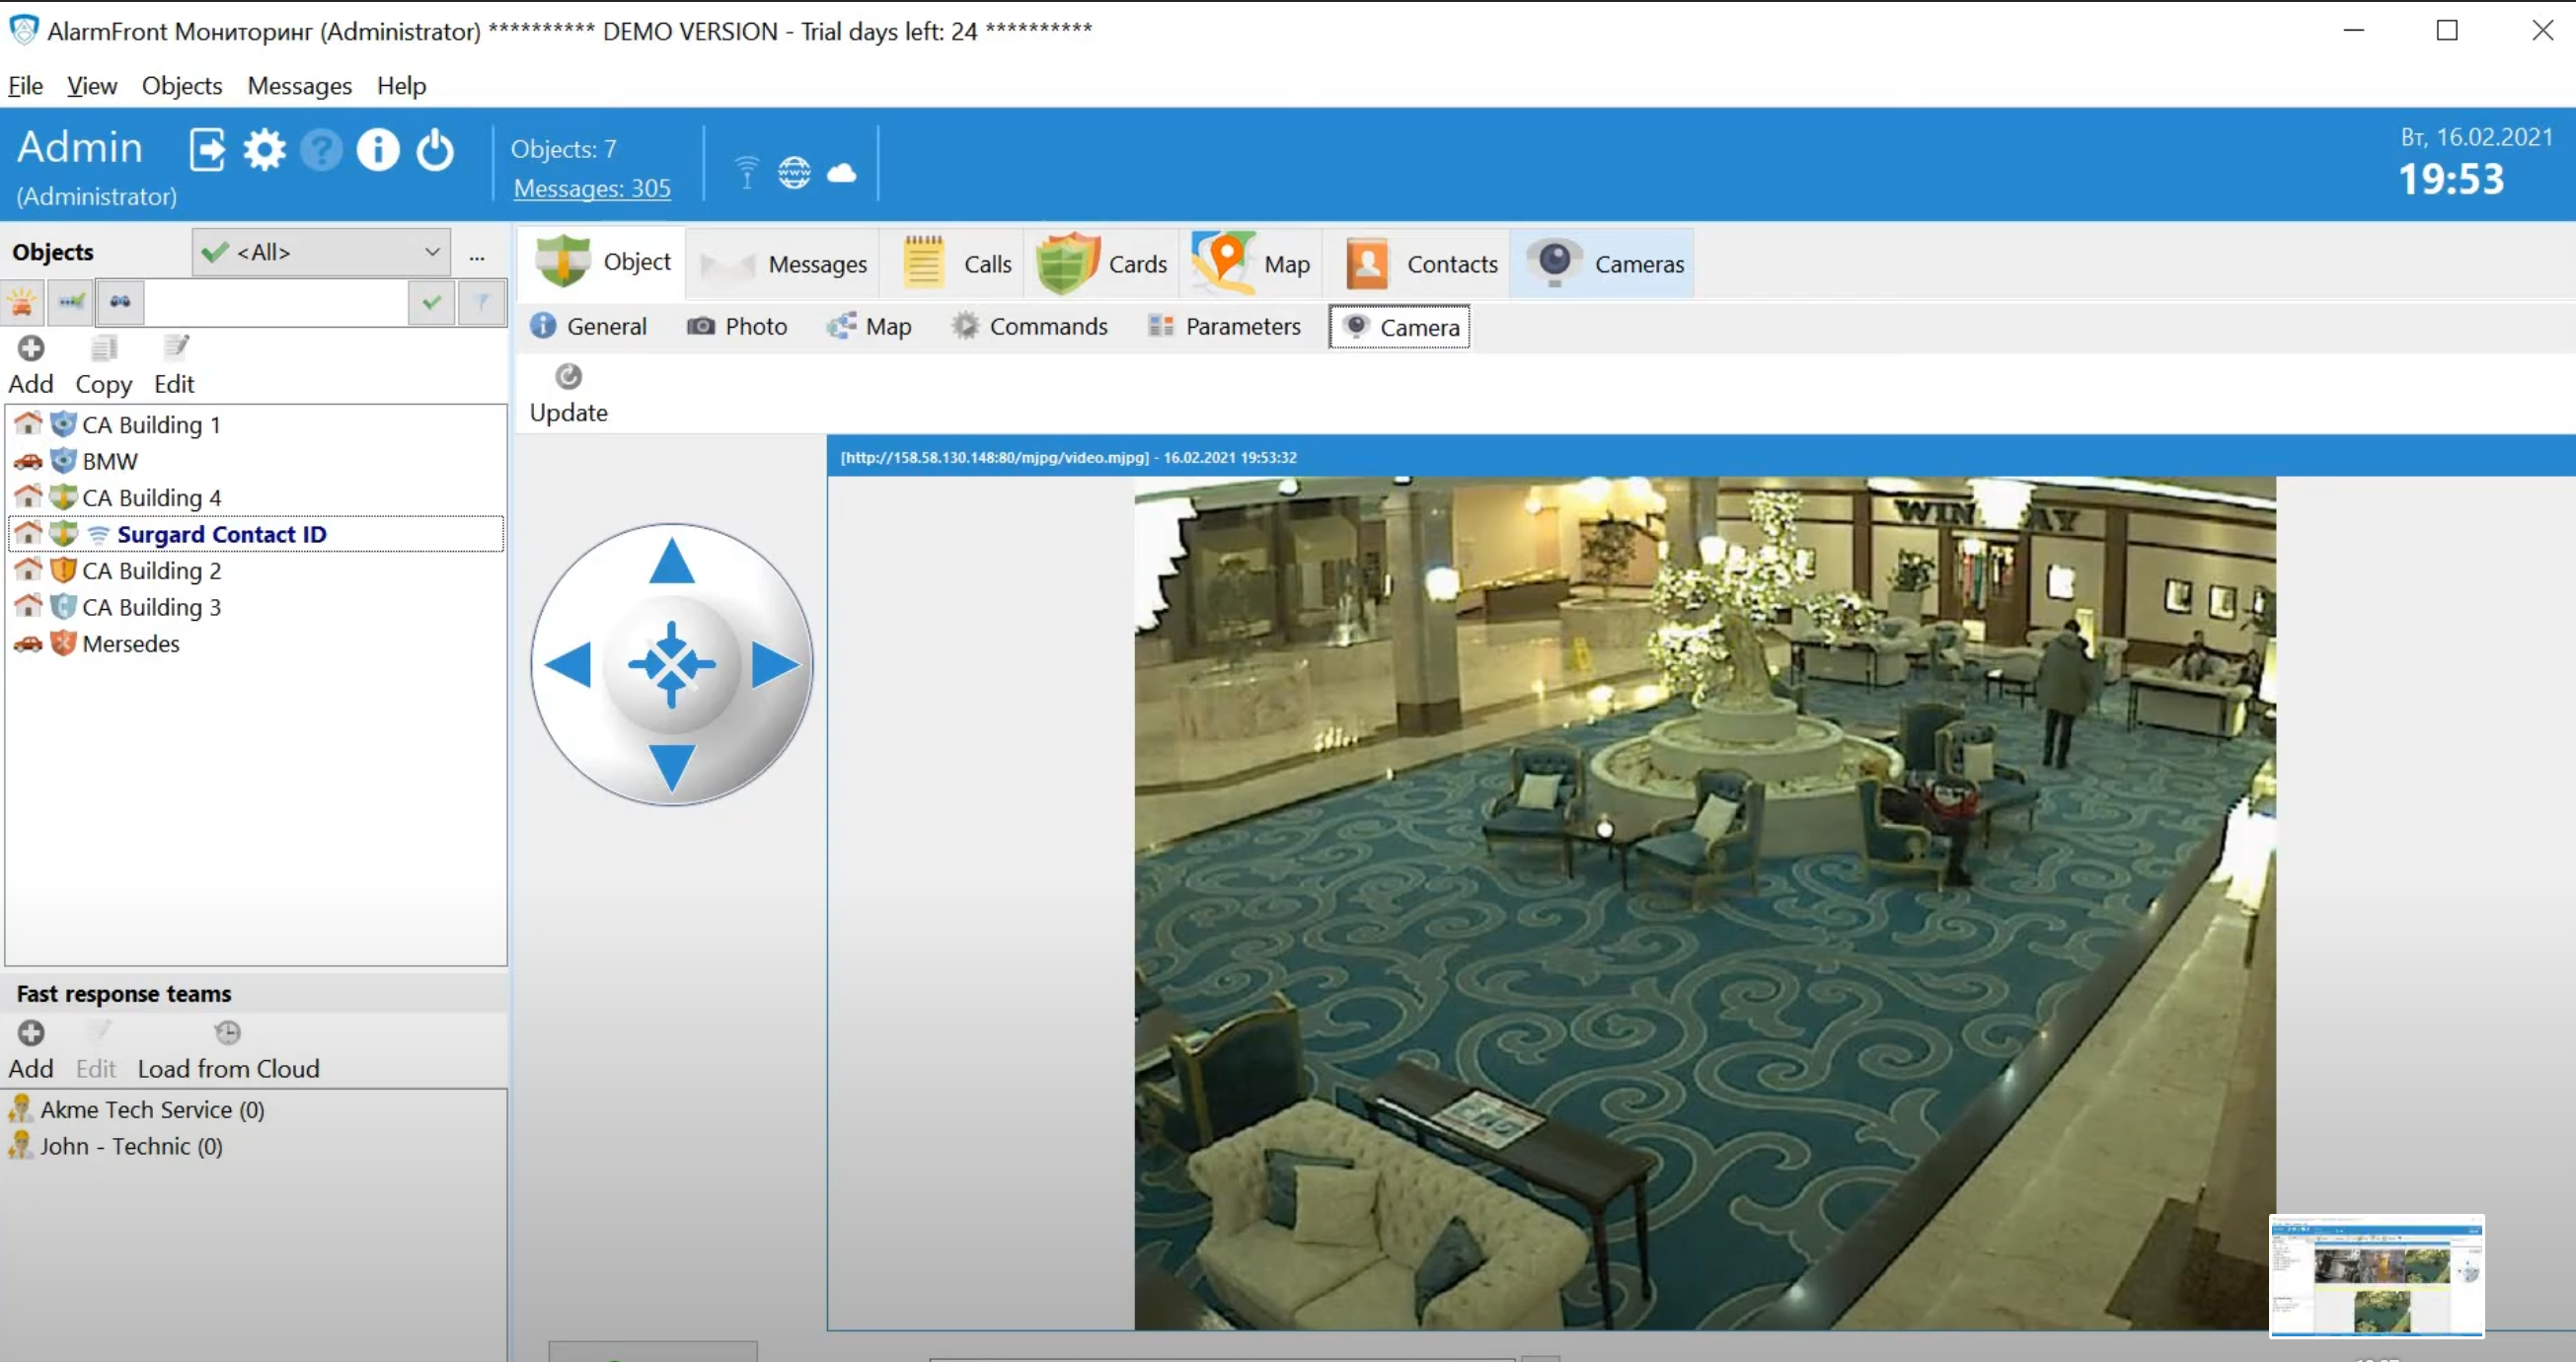Click the power shutdown icon
This screenshot has width=2576, height=1362.
pyautogui.click(x=435, y=151)
